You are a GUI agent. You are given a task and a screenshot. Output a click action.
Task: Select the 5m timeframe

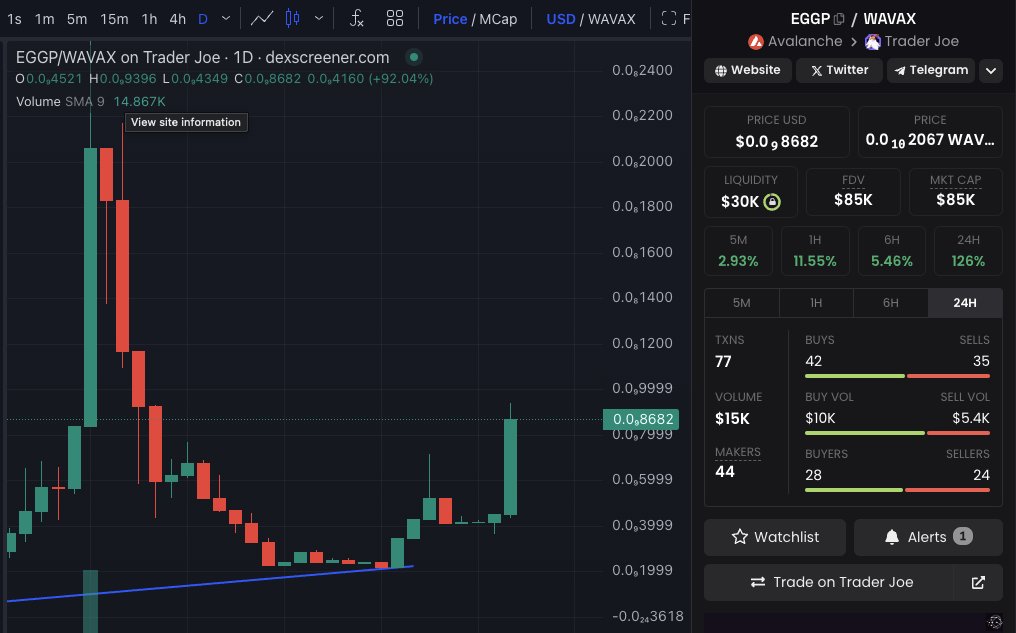click(x=77, y=19)
